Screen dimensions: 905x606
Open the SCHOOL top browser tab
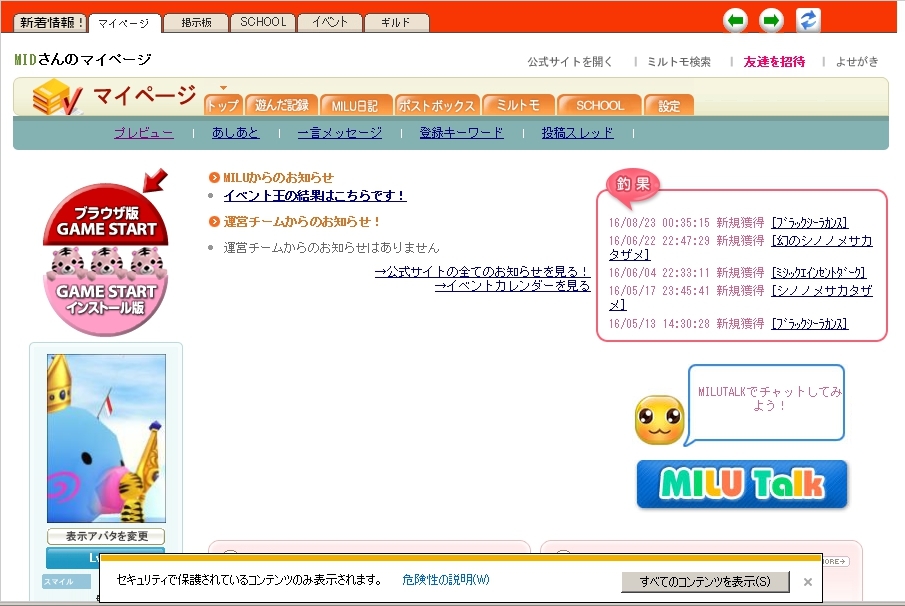[x=262, y=22]
